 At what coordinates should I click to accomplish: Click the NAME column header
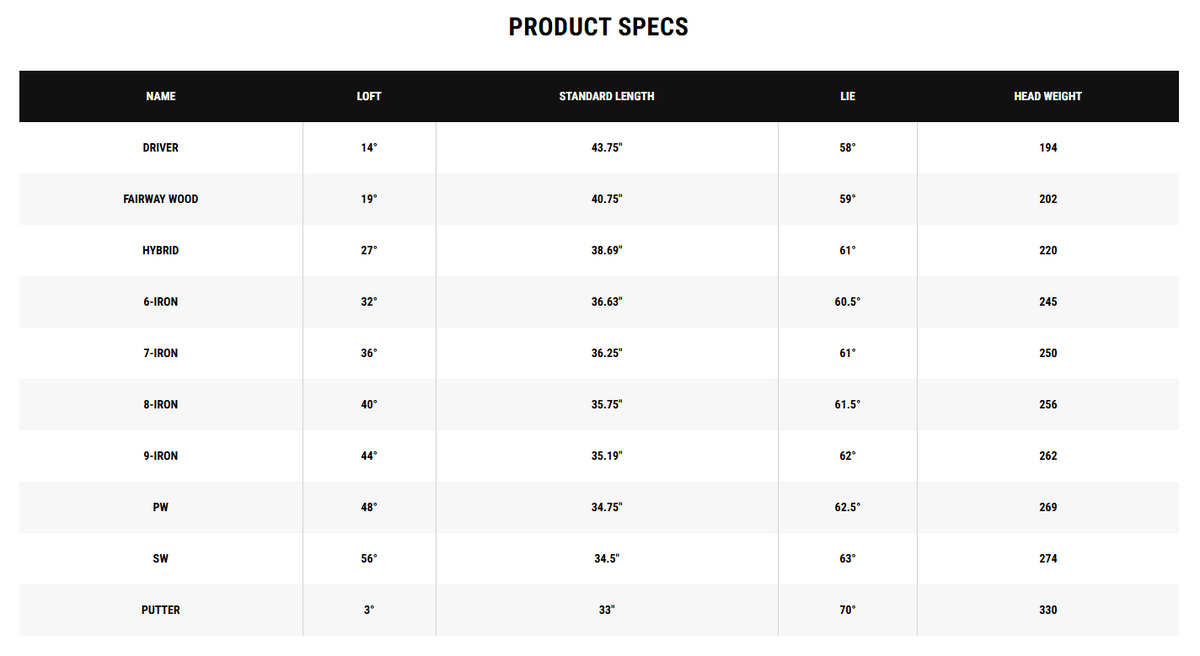point(160,96)
